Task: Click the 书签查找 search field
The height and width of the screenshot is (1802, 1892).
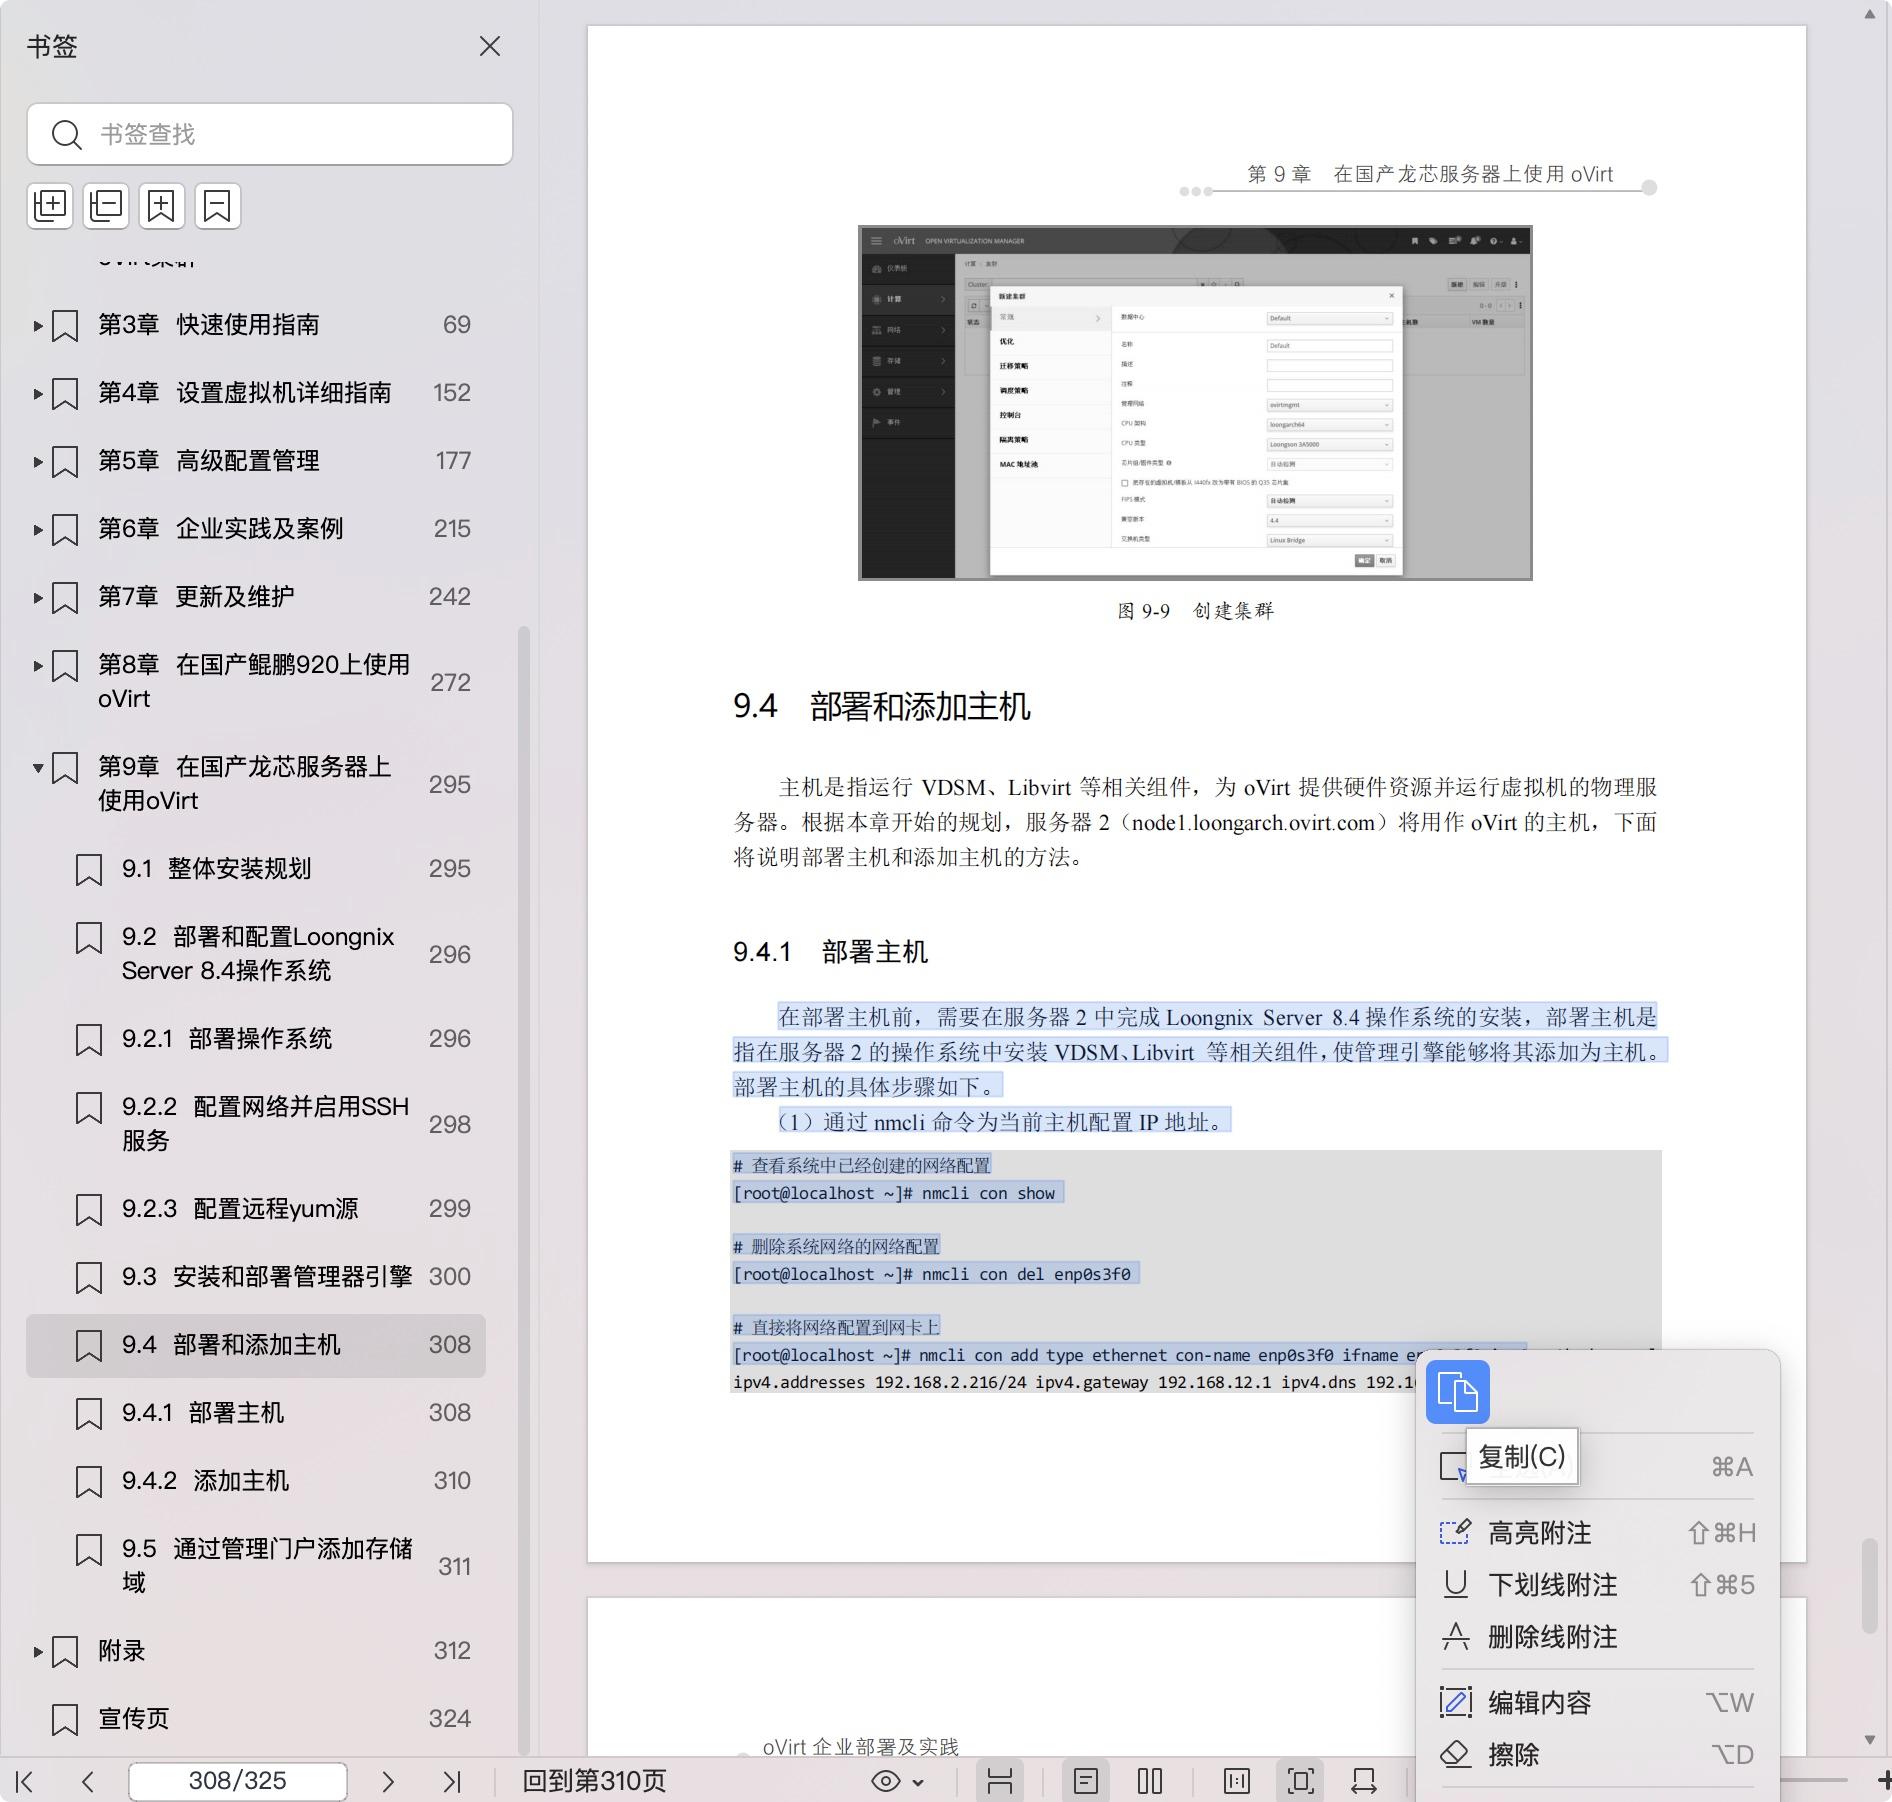Action: click(x=270, y=134)
